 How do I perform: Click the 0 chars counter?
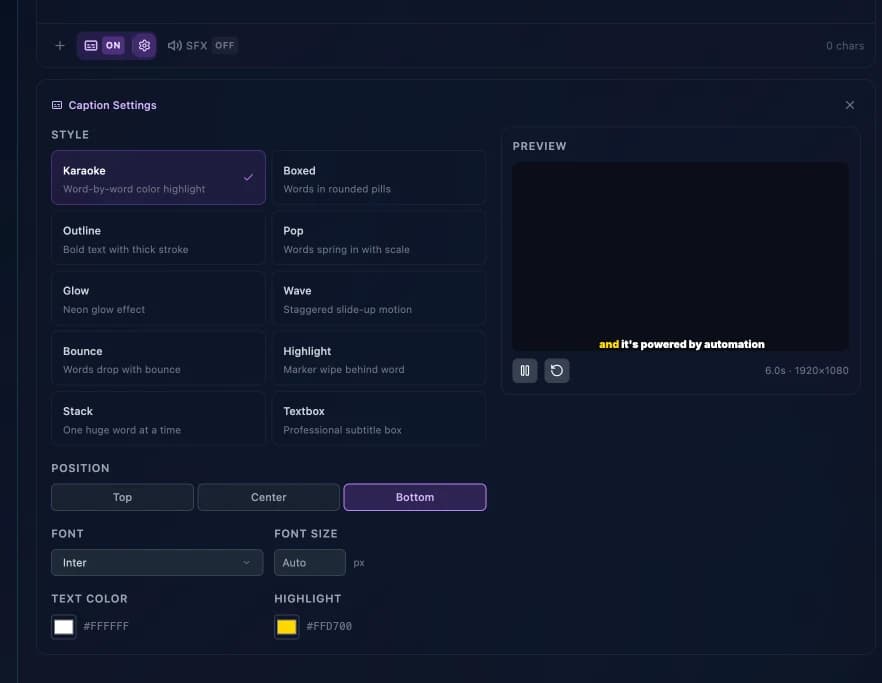pyautogui.click(x=845, y=46)
